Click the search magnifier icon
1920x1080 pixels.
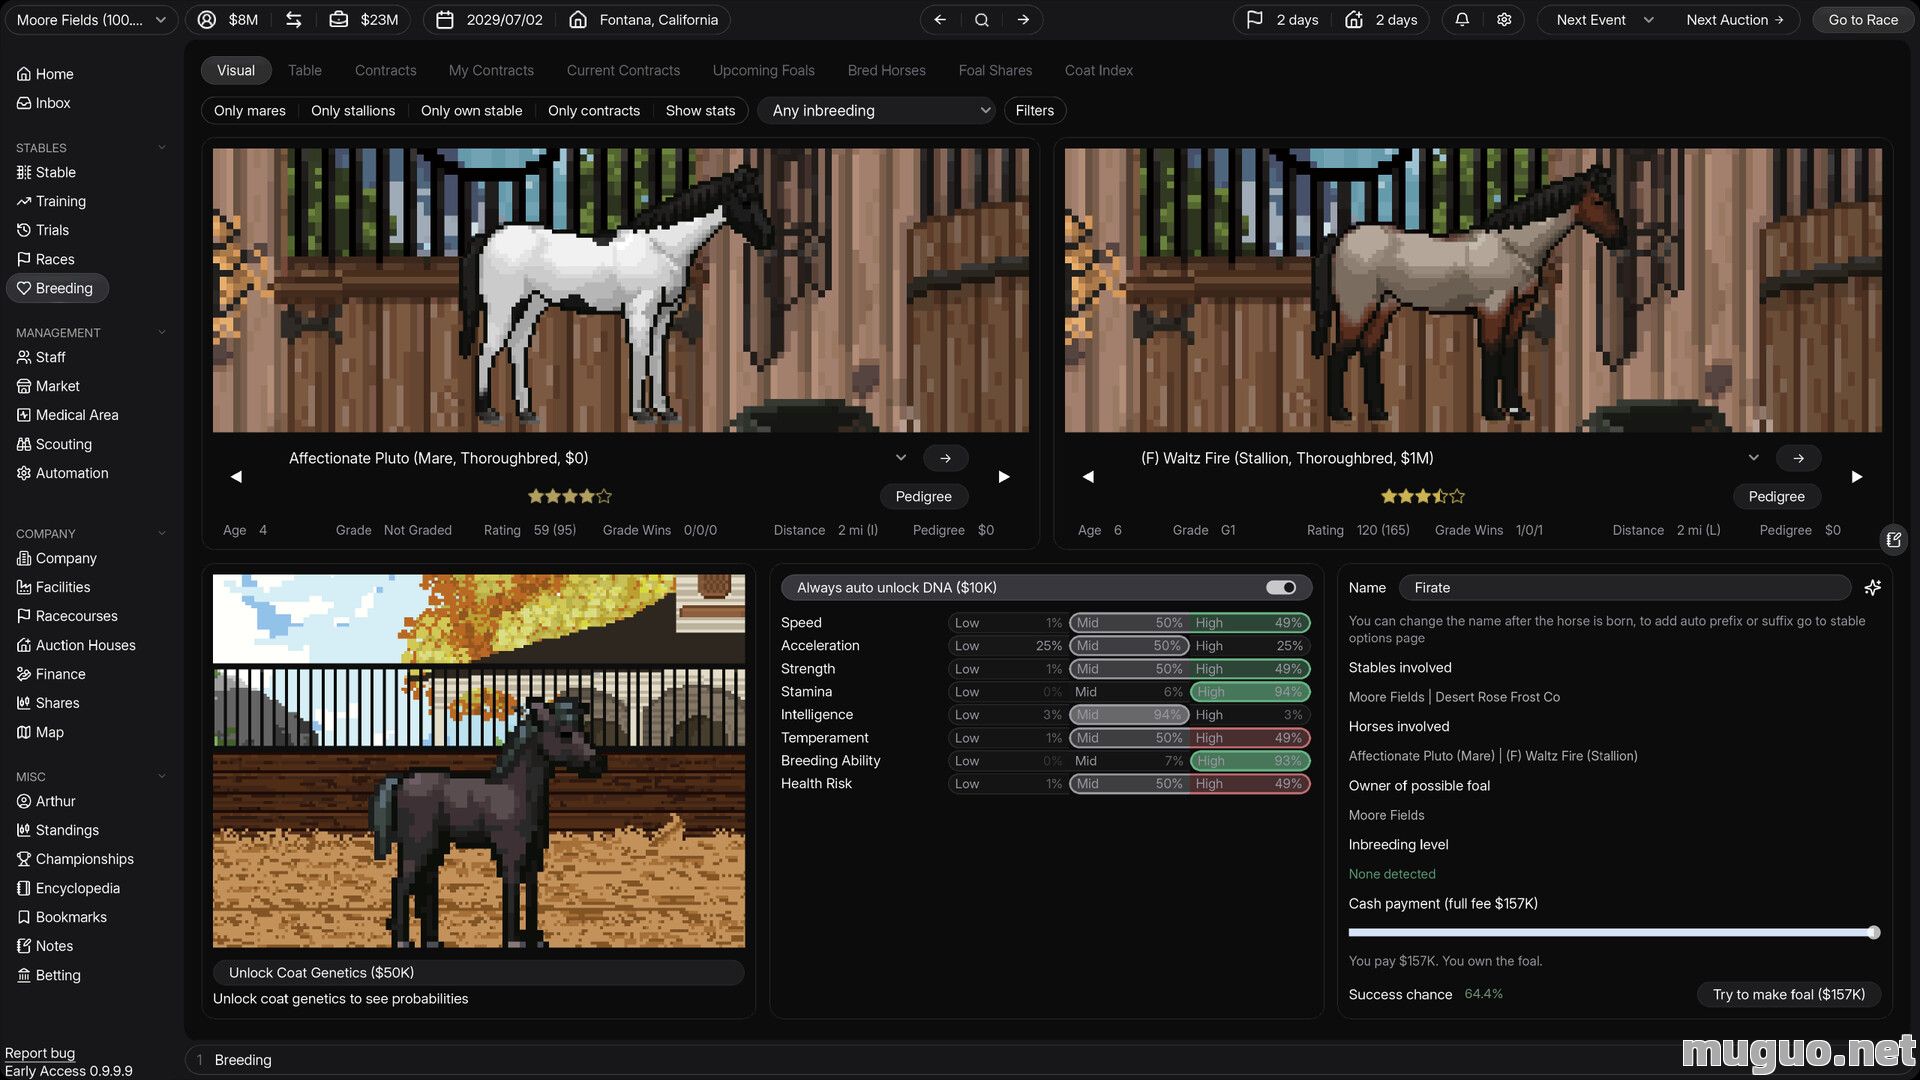(981, 20)
